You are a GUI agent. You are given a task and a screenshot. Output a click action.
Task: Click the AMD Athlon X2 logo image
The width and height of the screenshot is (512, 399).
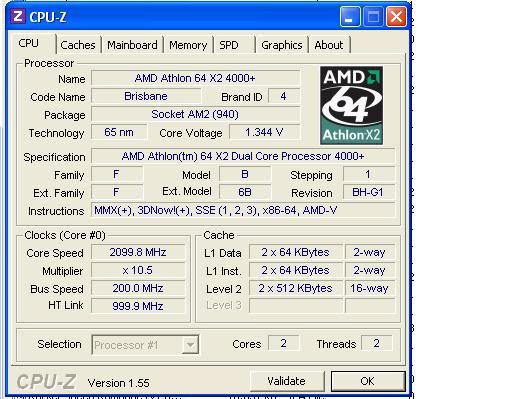351,105
